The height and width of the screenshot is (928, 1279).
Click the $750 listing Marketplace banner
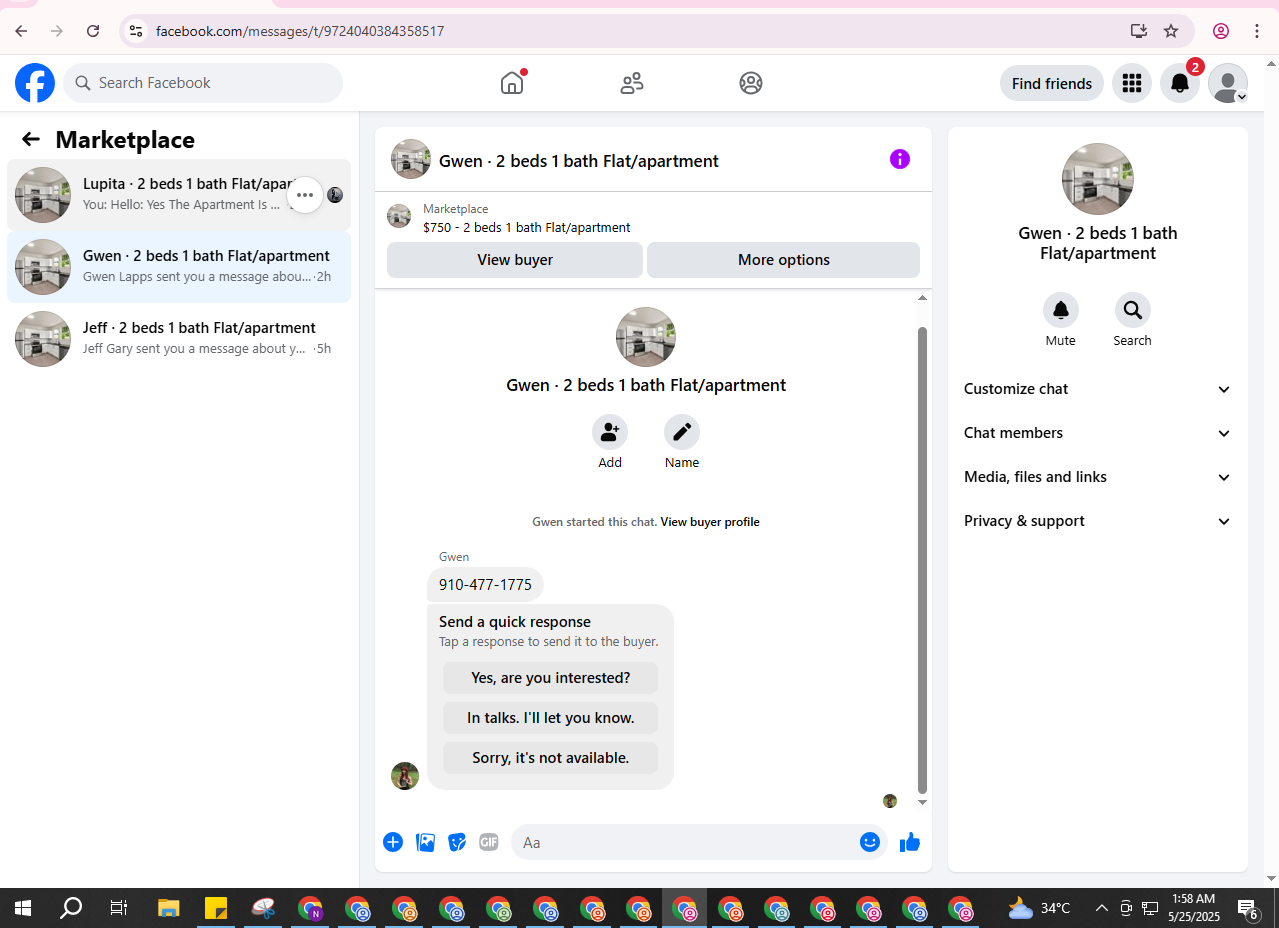653,217
